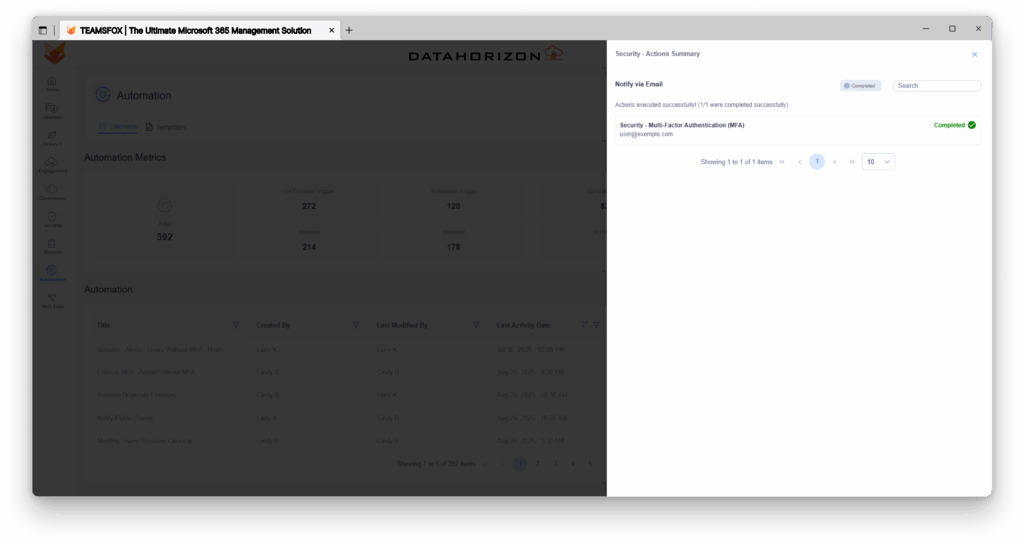Click the 120 Scheduled trigger metric

point(453,206)
